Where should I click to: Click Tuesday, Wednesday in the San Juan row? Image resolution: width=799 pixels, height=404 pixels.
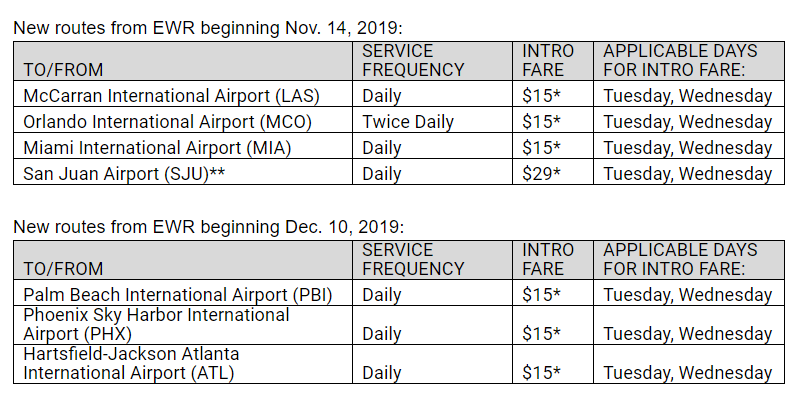(x=687, y=173)
